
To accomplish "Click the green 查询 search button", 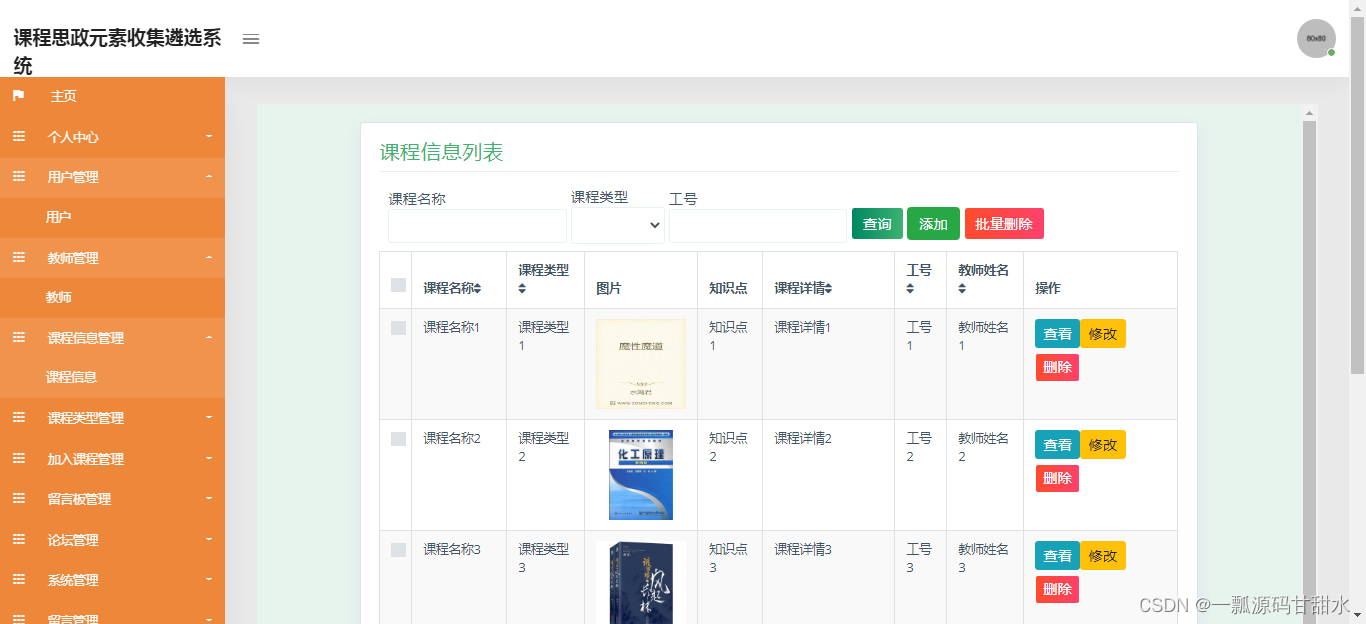I will [x=876, y=224].
